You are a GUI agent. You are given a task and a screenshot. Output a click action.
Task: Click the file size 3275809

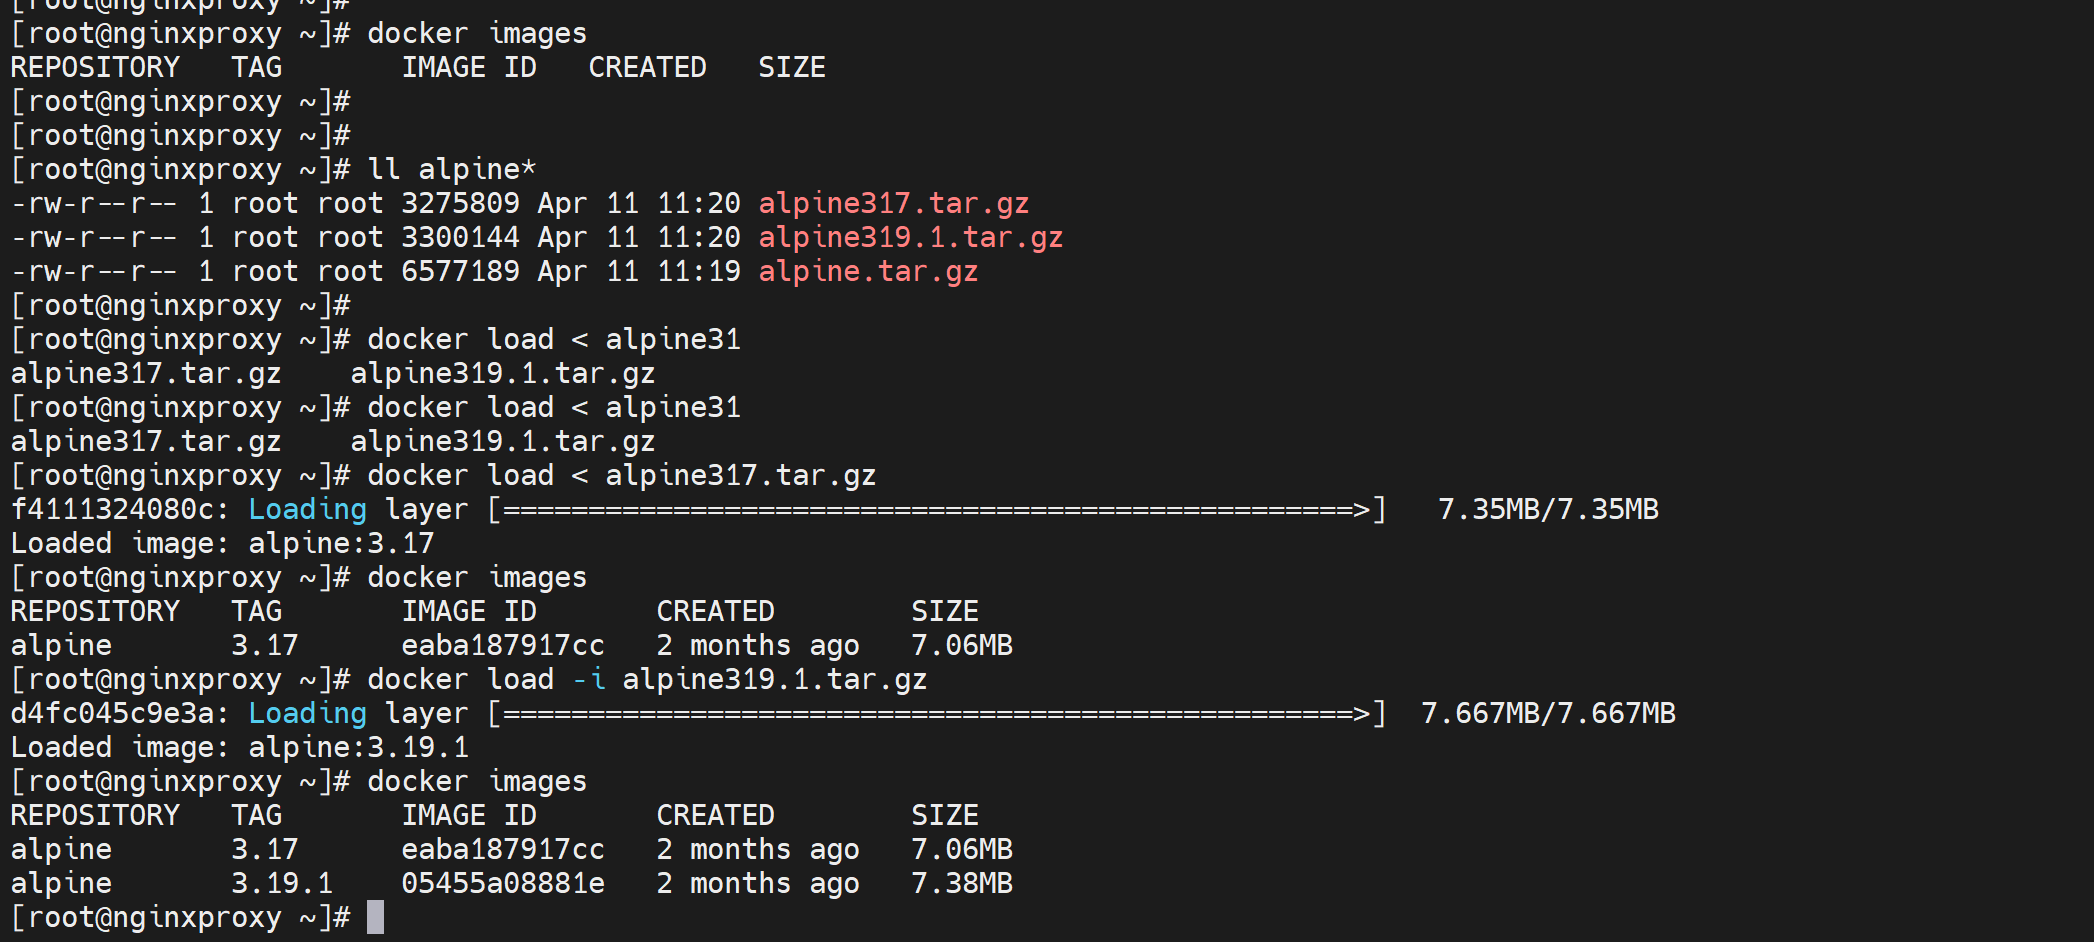point(460,204)
